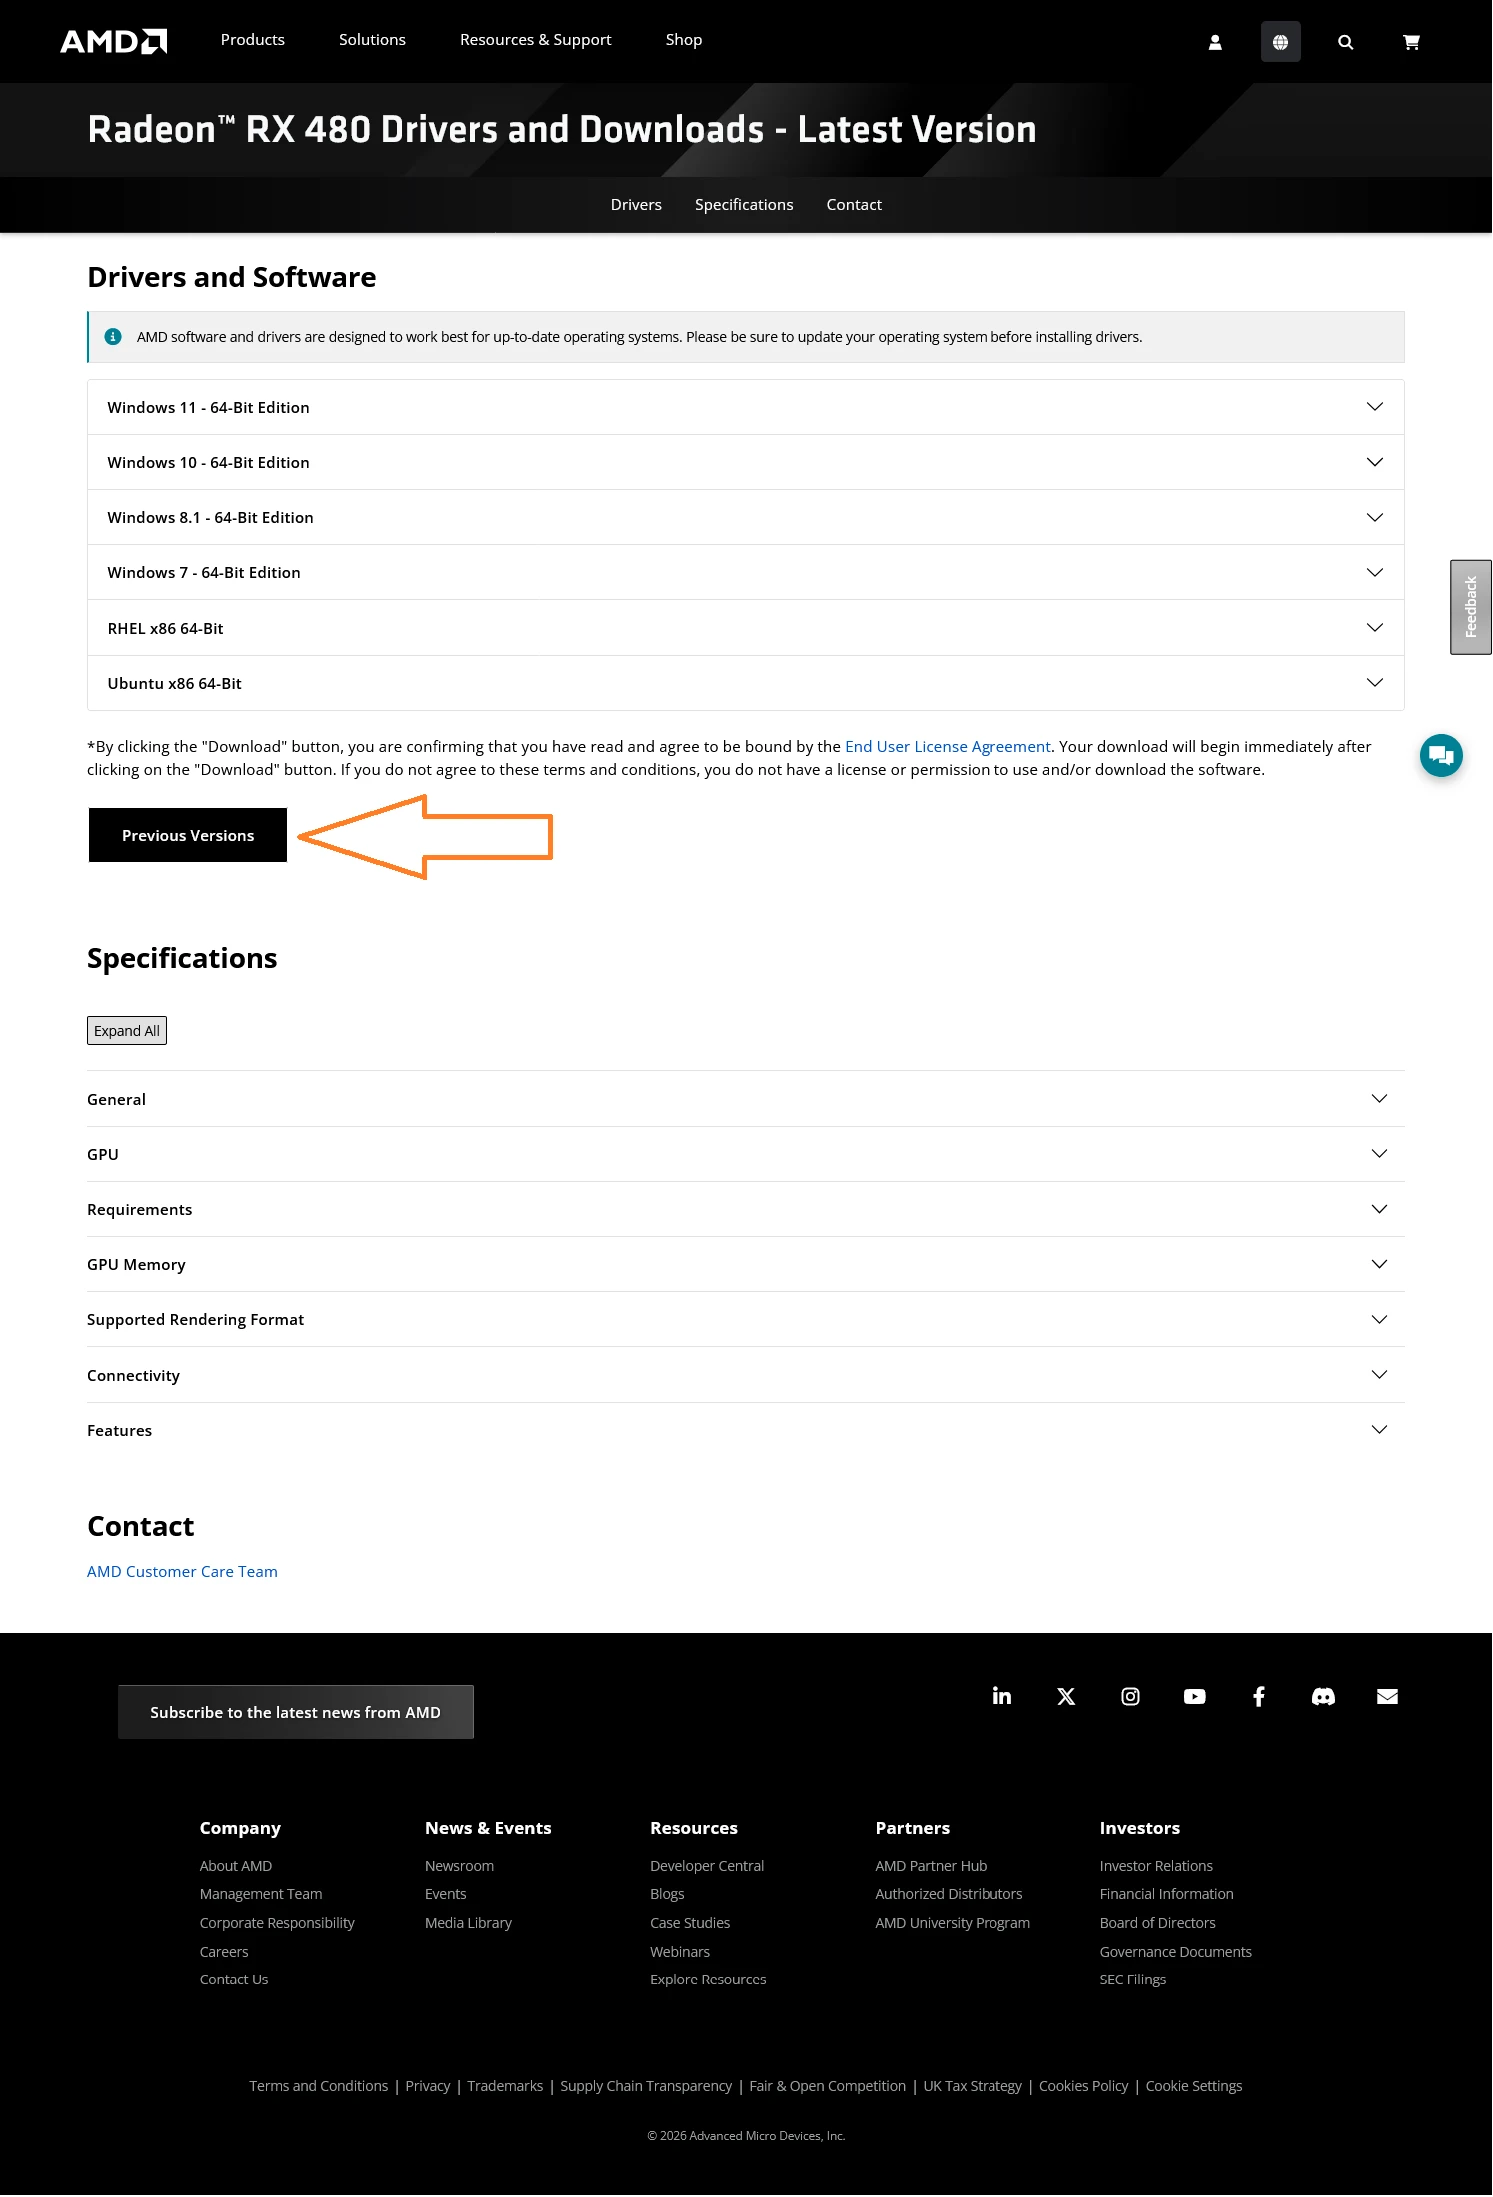Expand Supported Rendering Format section

[746, 1319]
